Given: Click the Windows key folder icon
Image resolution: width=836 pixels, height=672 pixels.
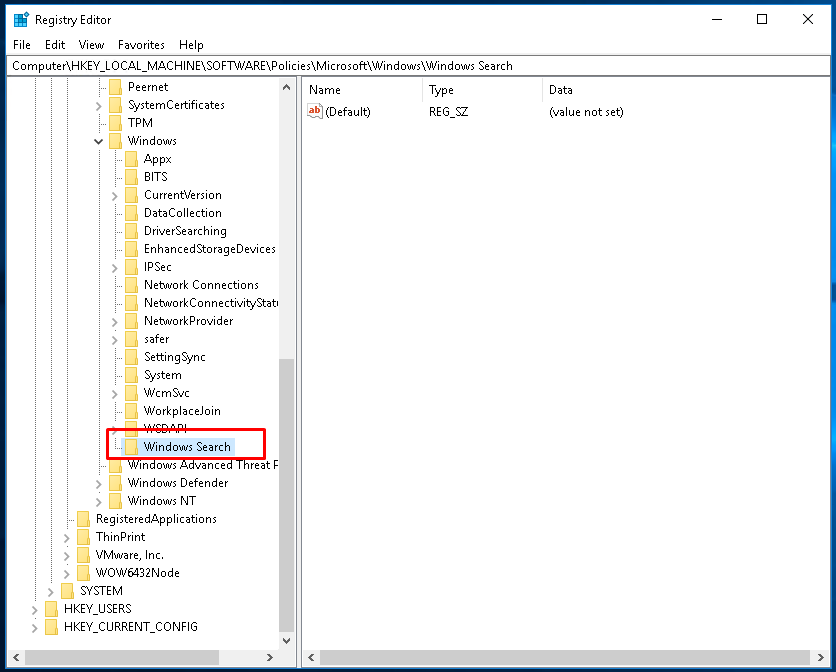Looking at the screenshot, I should click(x=115, y=141).
